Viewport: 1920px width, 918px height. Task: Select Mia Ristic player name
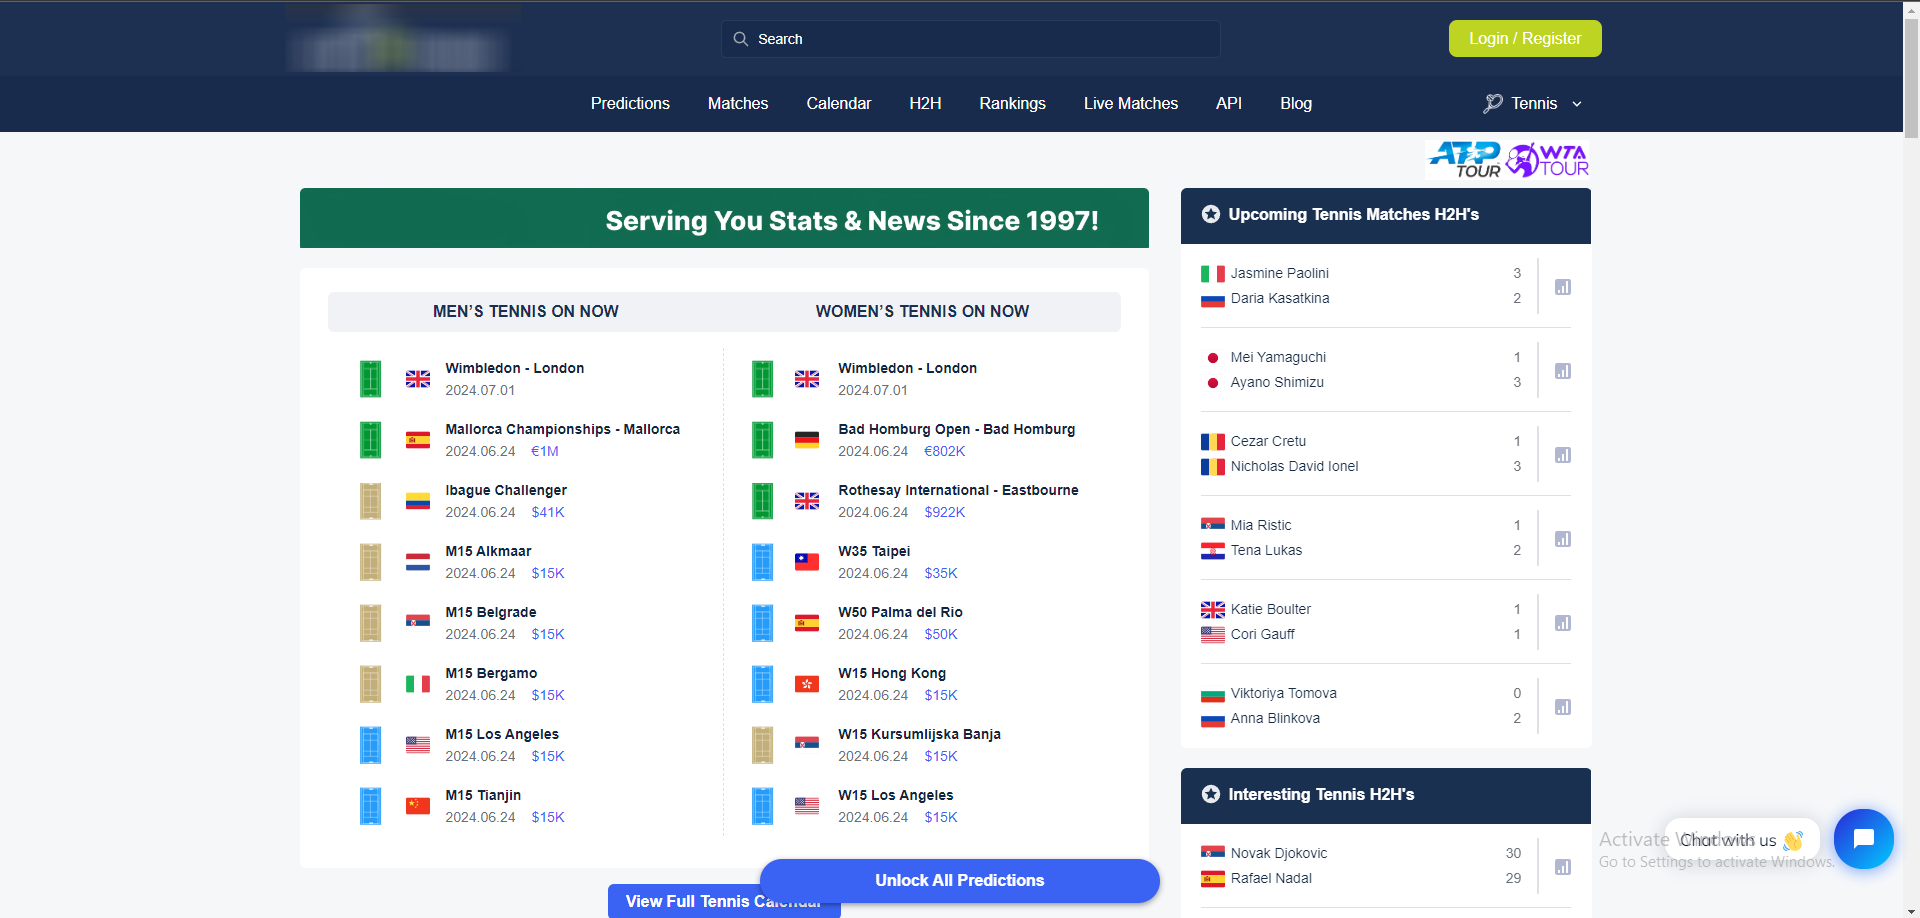click(x=1261, y=525)
